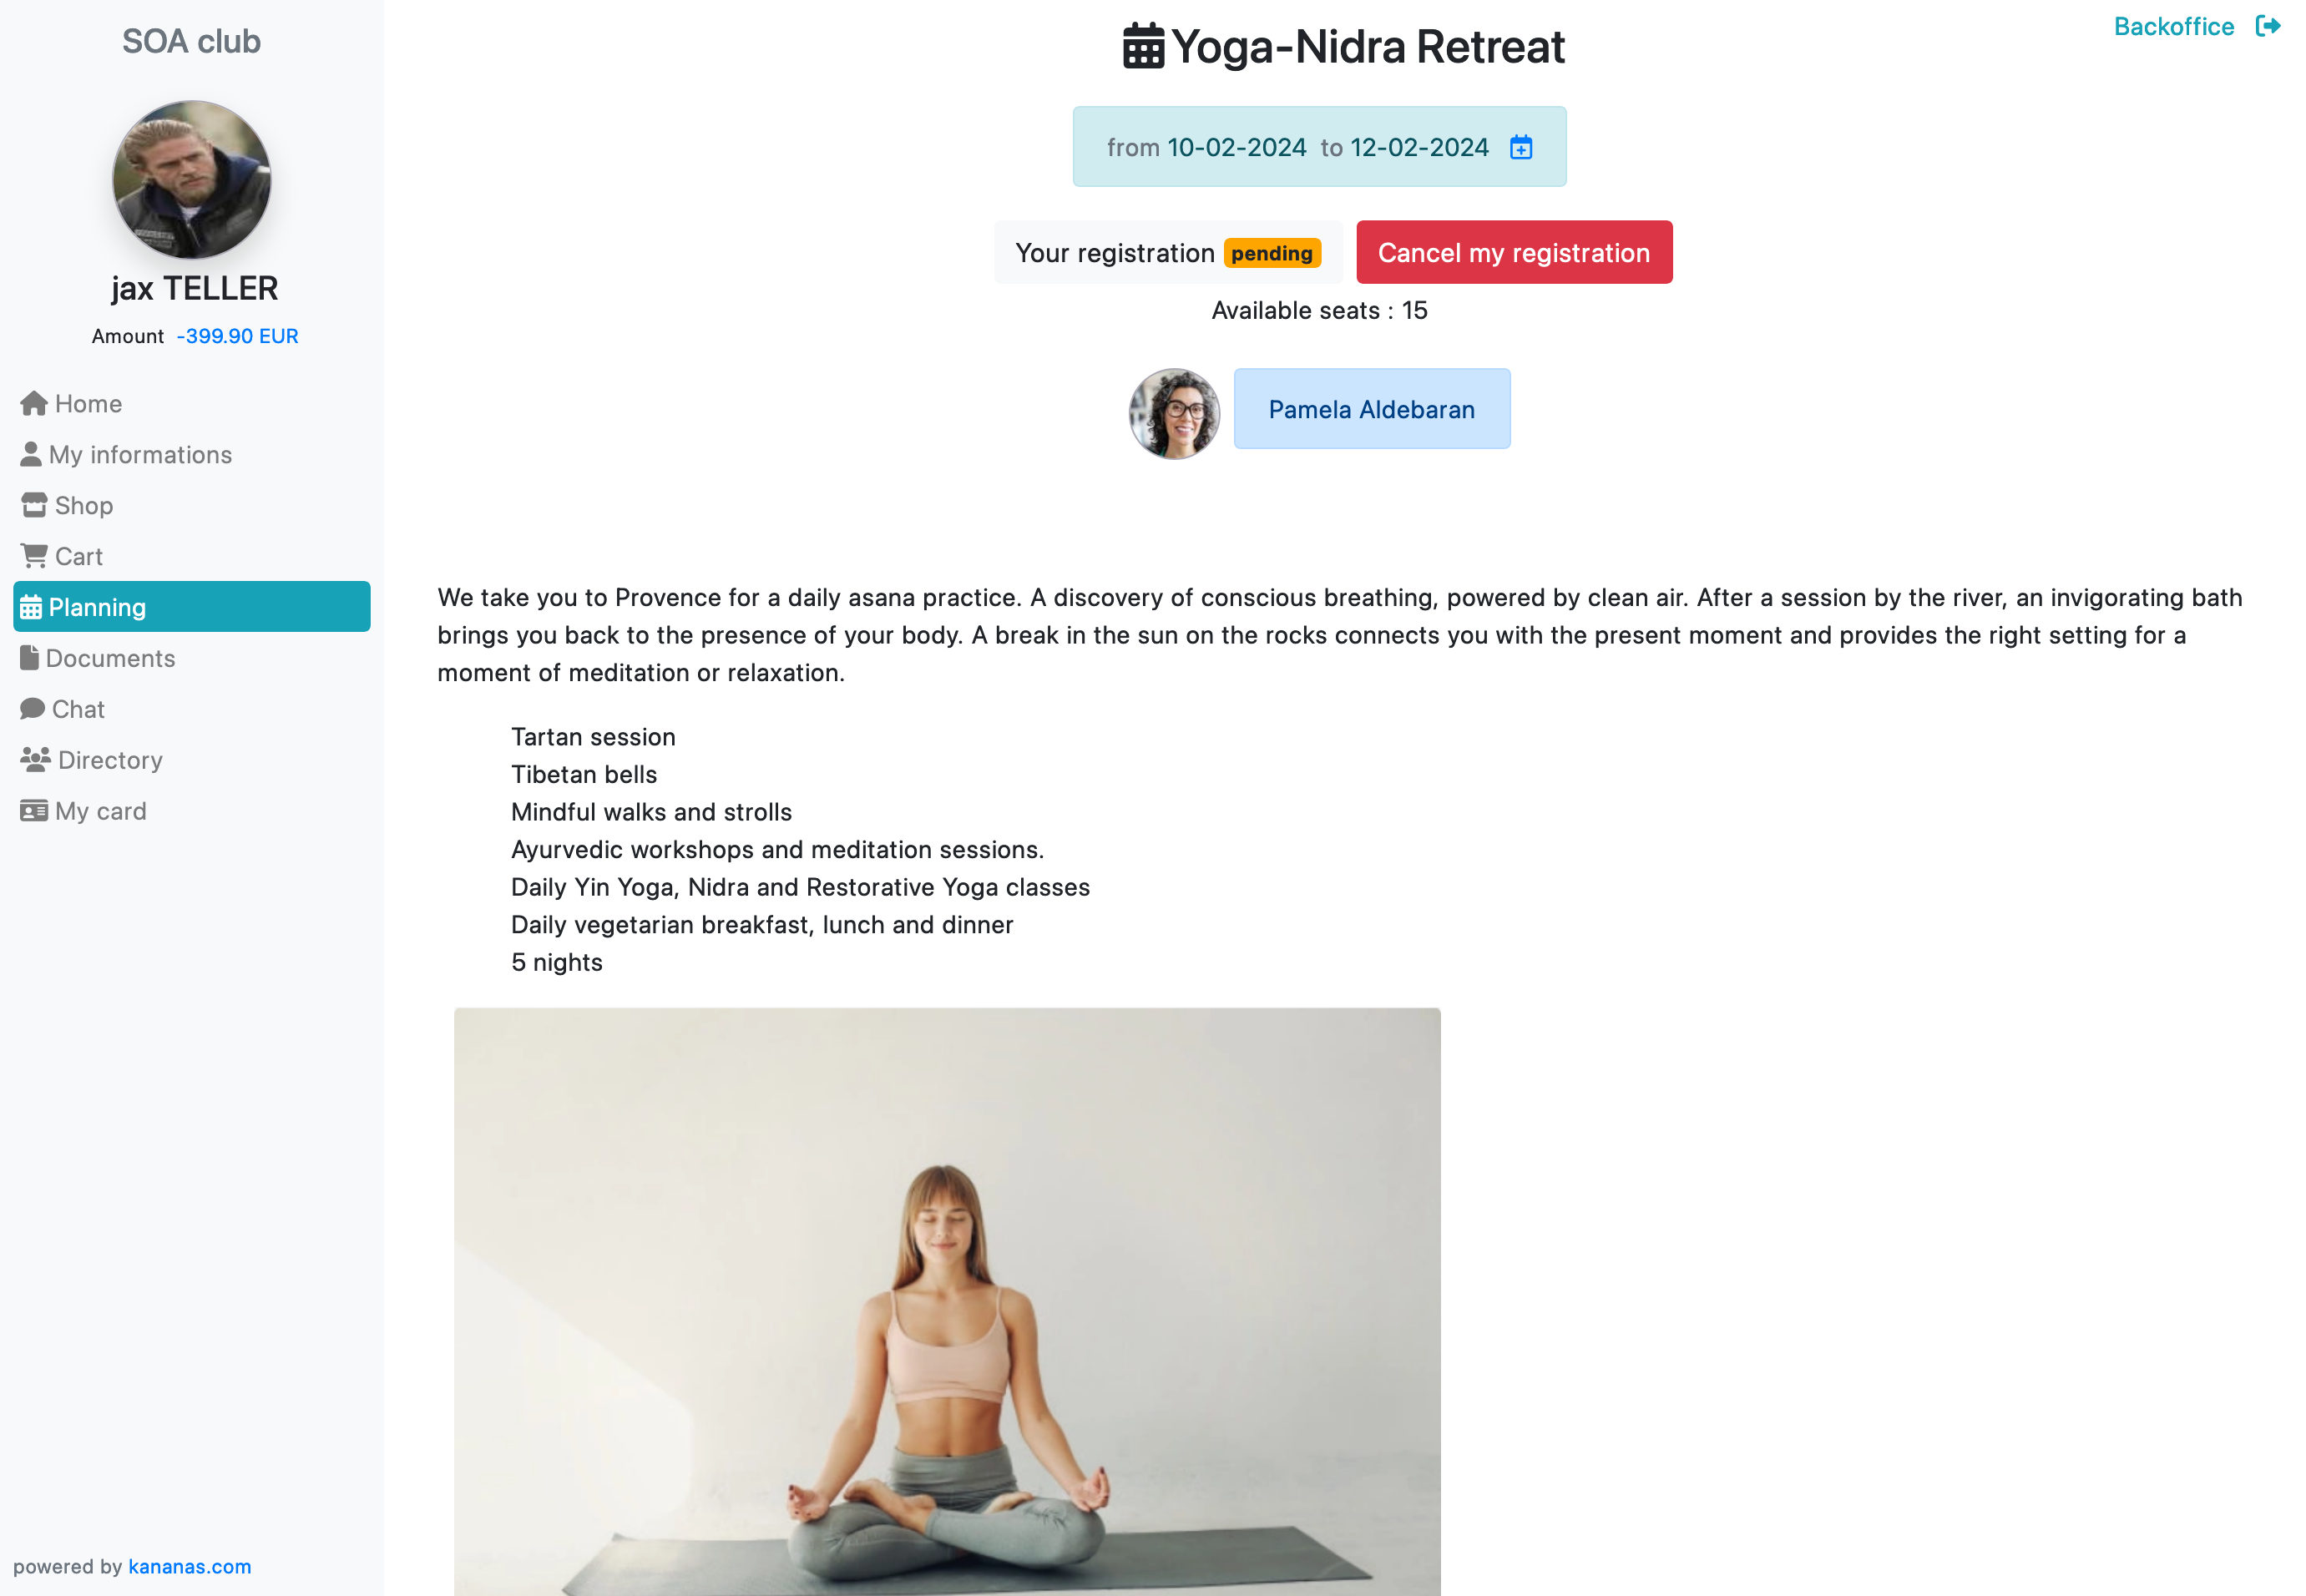Click the add-to-calendar icon beside the dates
Screen dimensions: 2306x1596
pos(1520,147)
